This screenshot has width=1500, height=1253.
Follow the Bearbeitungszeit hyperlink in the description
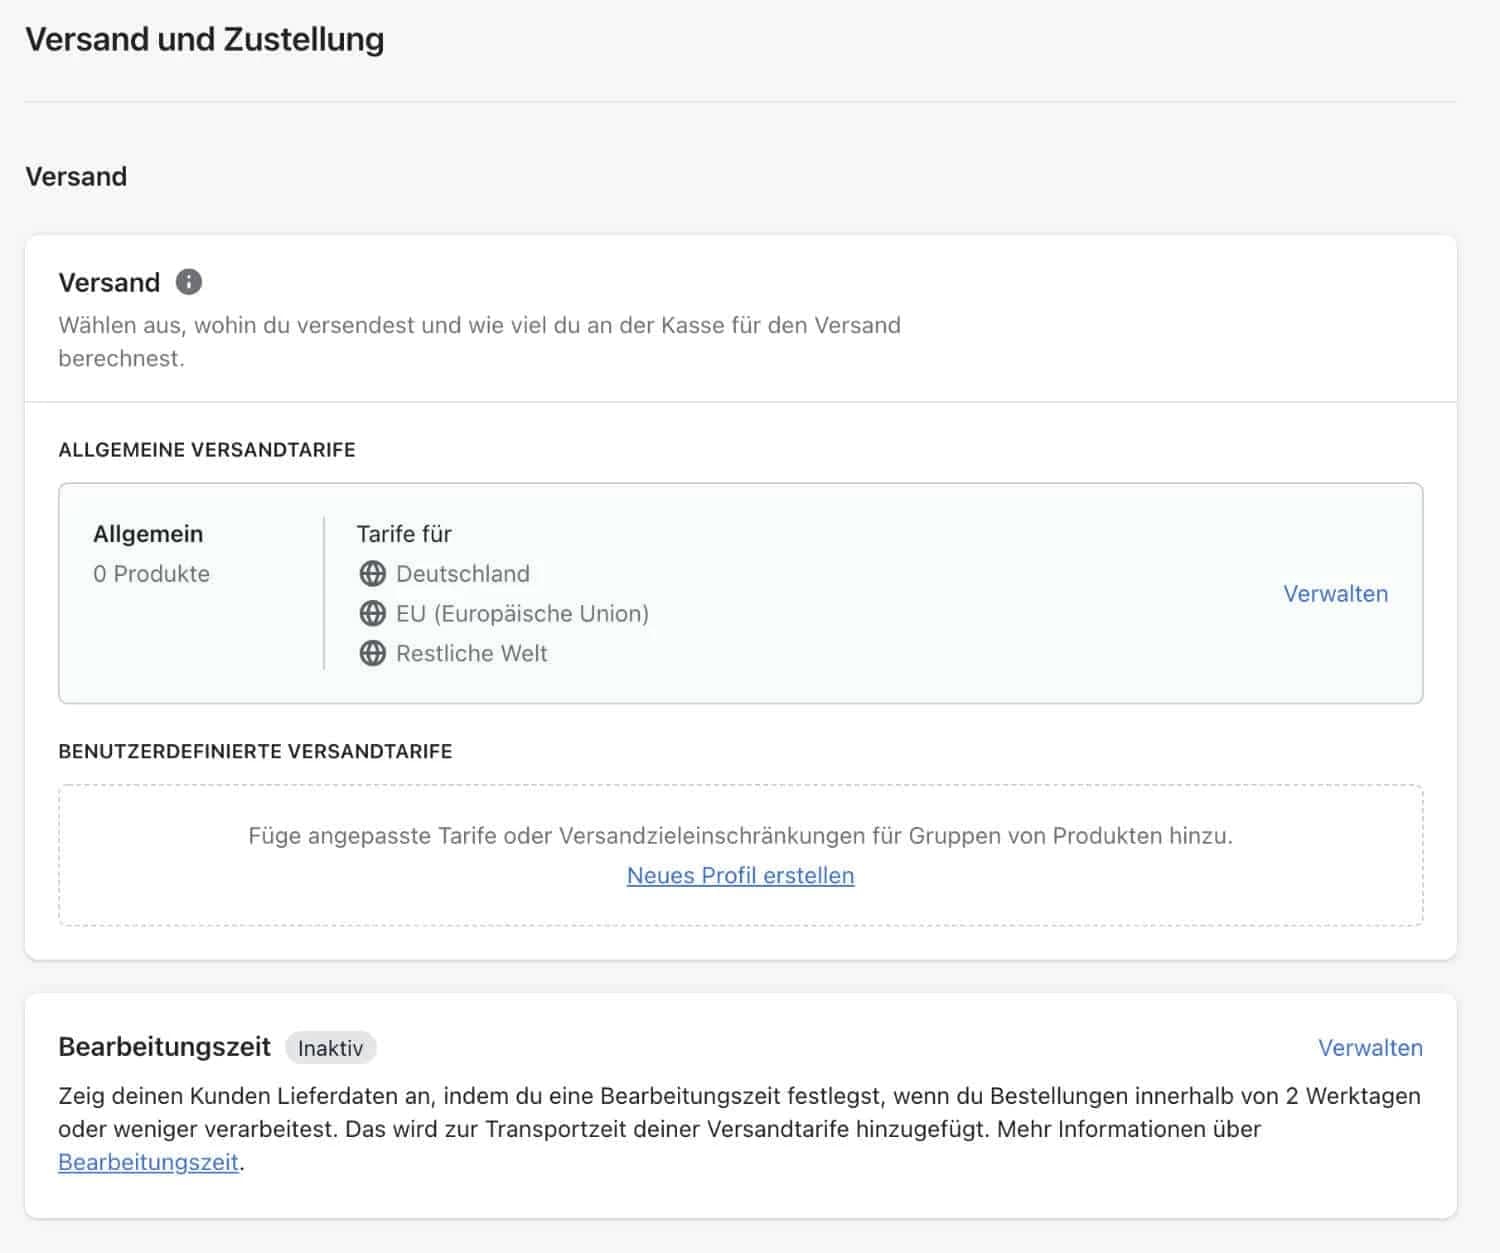[148, 1162]
